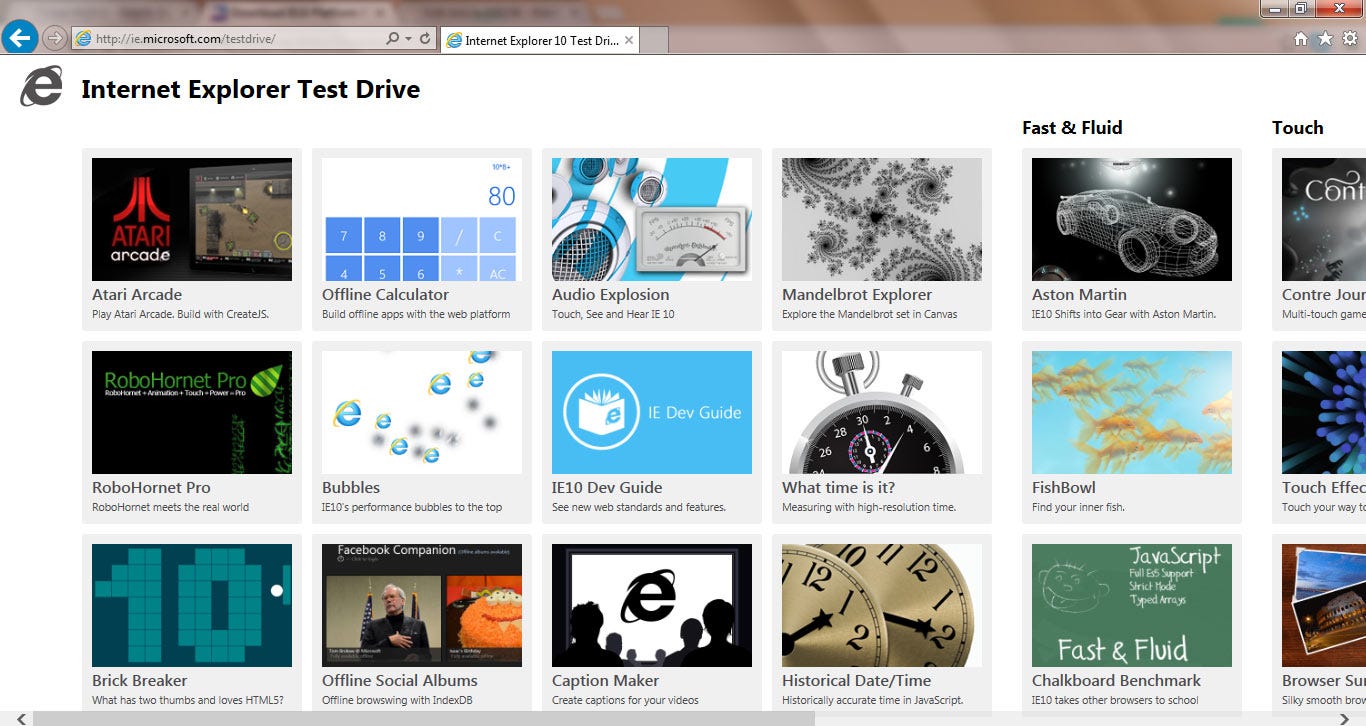This screenshot has width=1366, height=726.
Task: Click the Audio Explosion title link
Action: [611, 295]
